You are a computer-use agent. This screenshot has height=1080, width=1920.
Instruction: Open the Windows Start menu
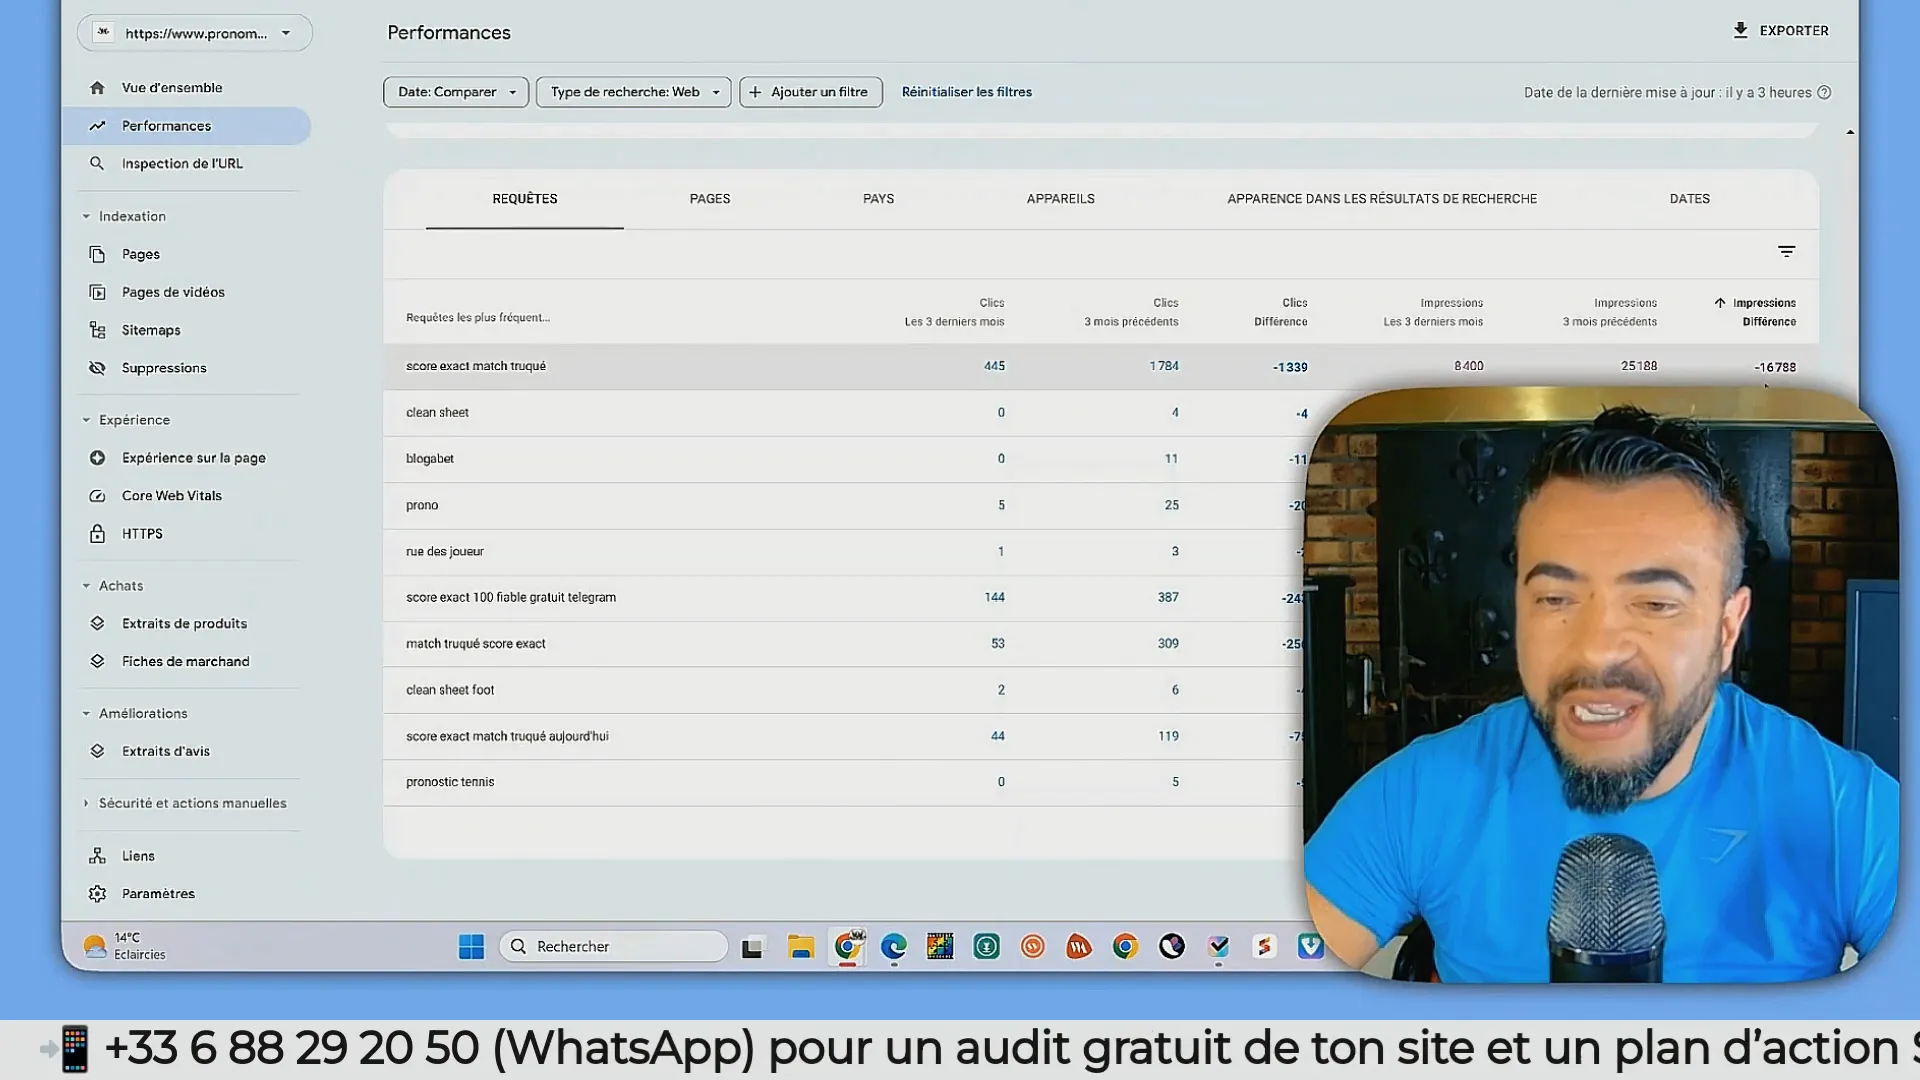click(x=471, y=947)
